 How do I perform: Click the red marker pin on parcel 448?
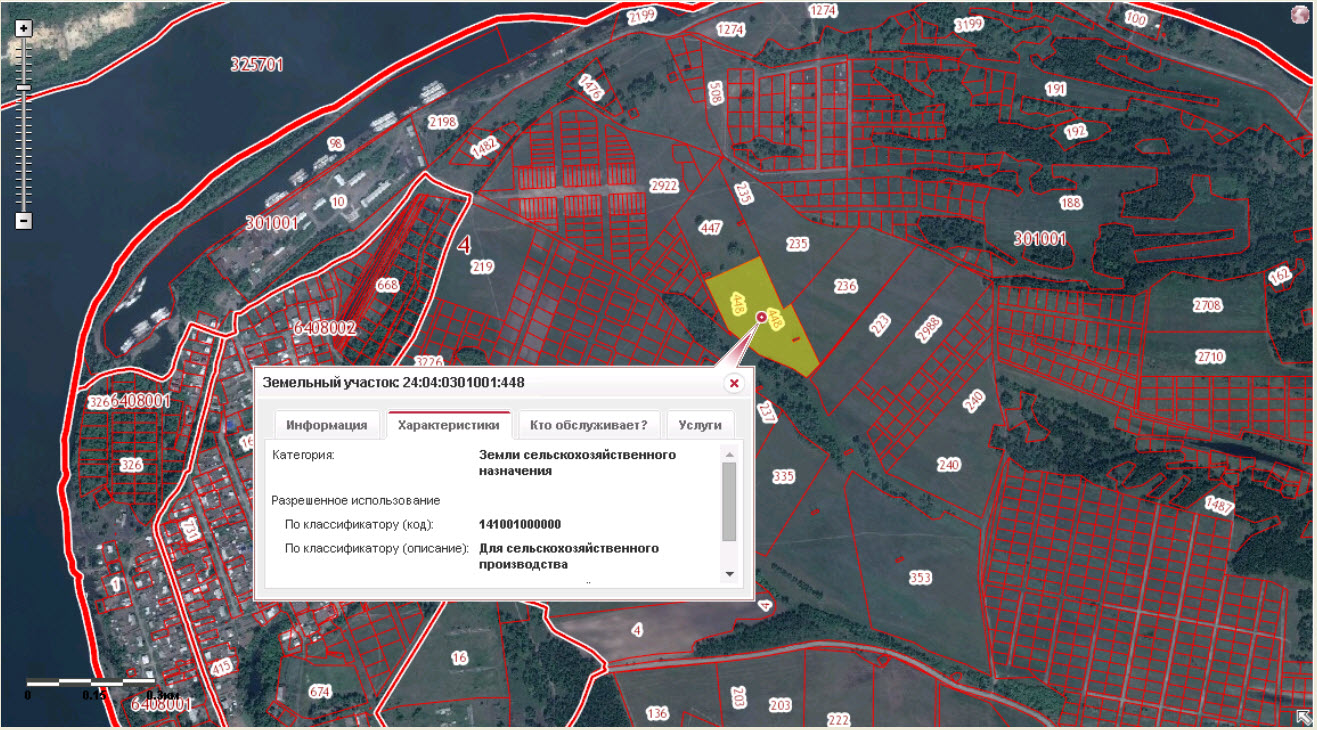[762, 317]
